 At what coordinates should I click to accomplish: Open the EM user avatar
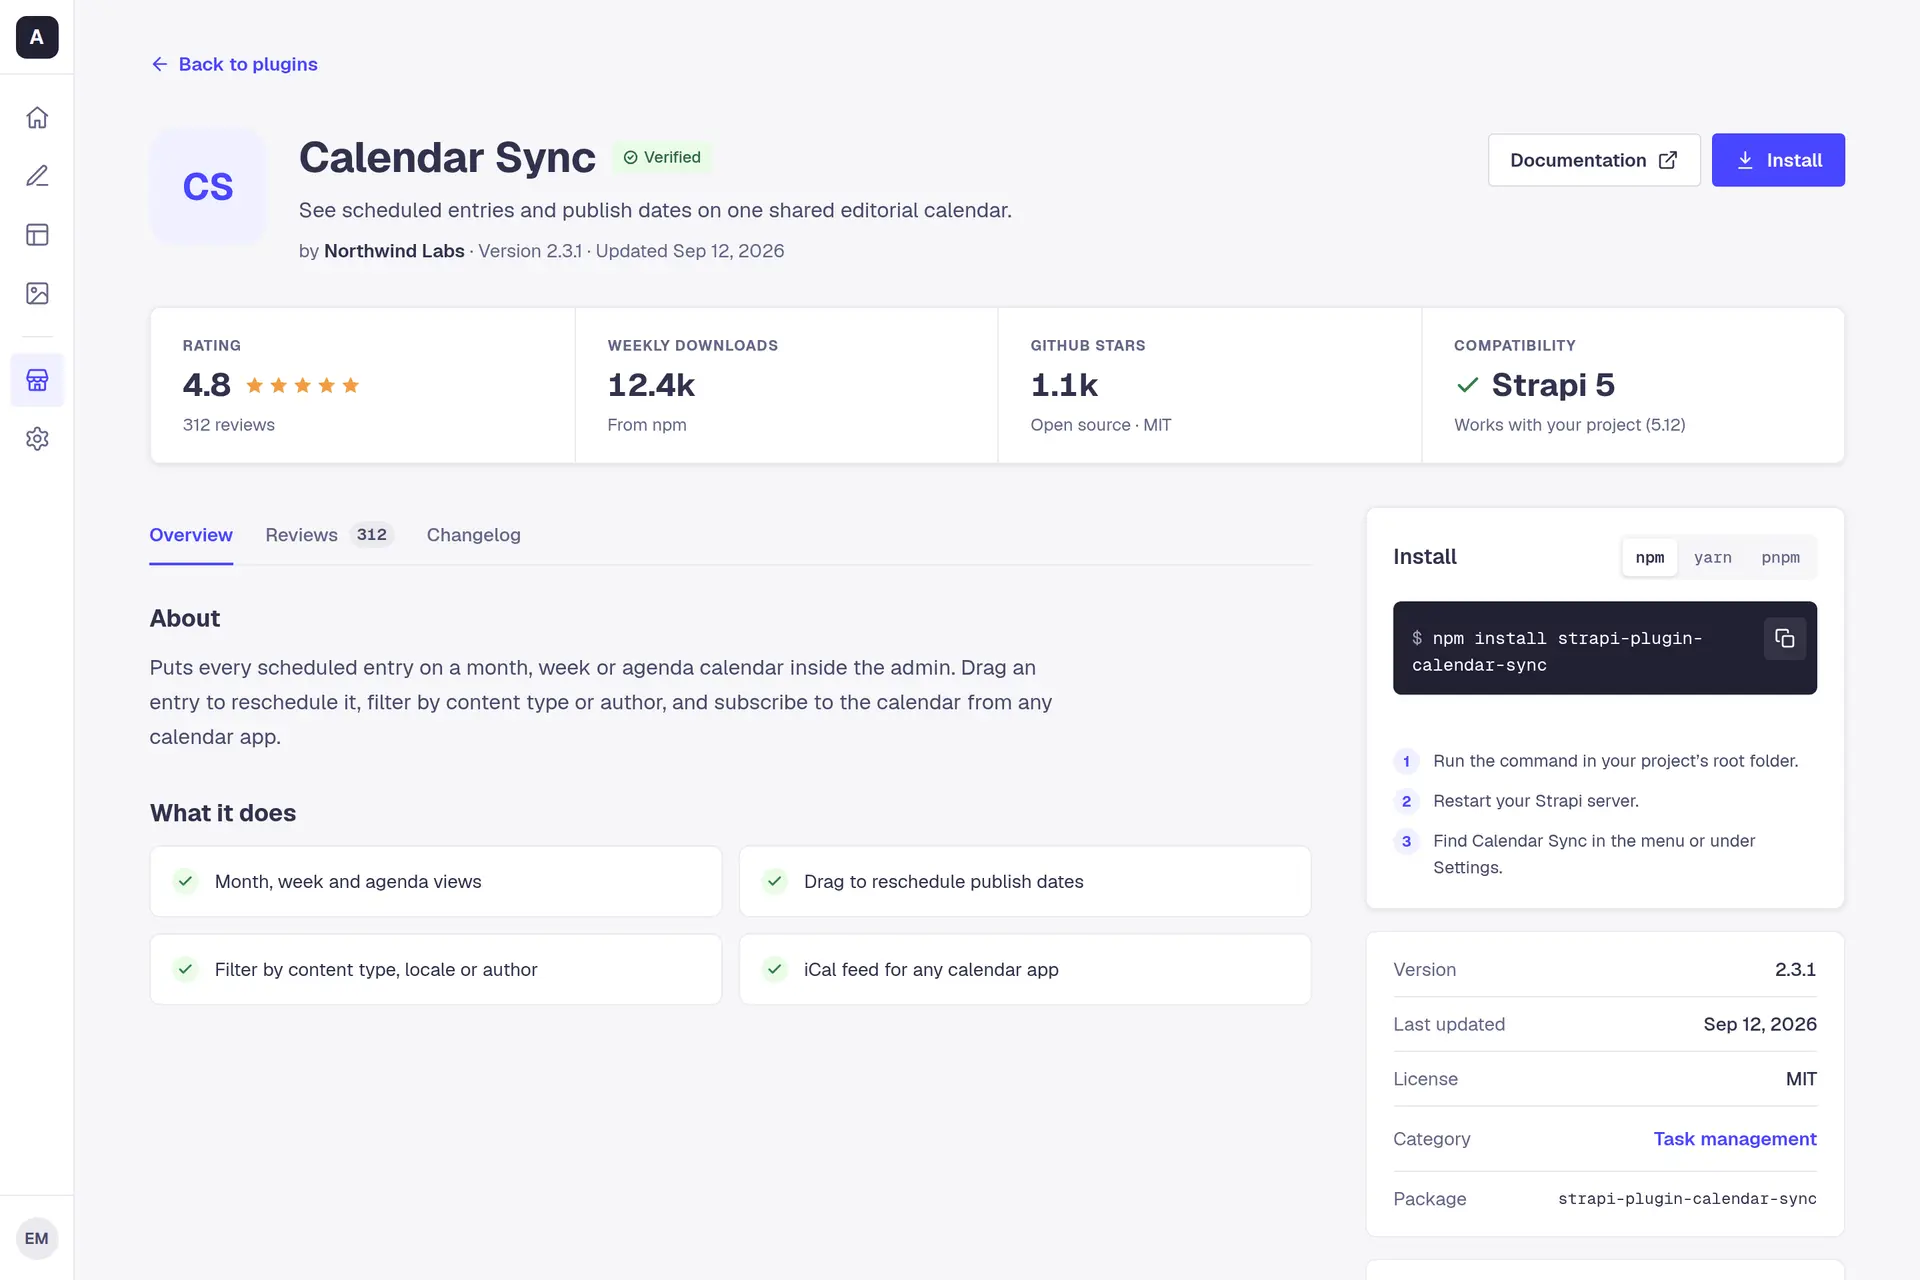pyautogui.click(x=37, y=1238)
